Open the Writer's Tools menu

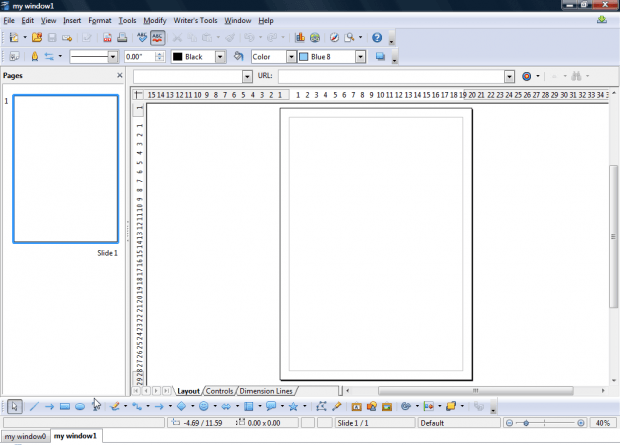(x=195, y=21)
